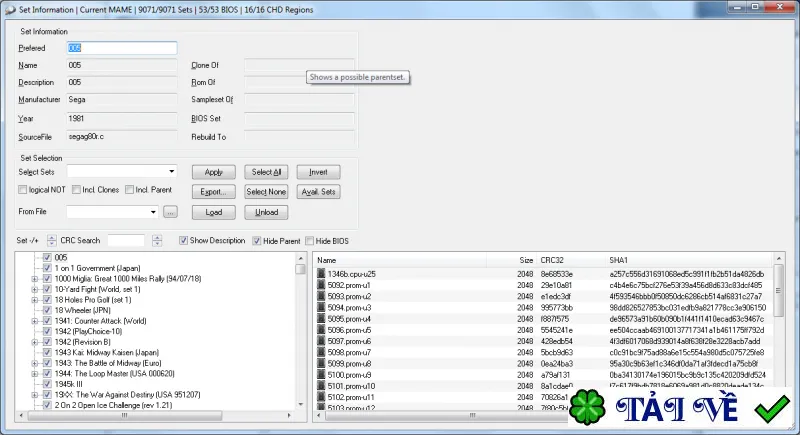Click the ROM file icon for 5097.prom-u6
The height and width of the screenshot is (435, 800).
pos(321,341)
